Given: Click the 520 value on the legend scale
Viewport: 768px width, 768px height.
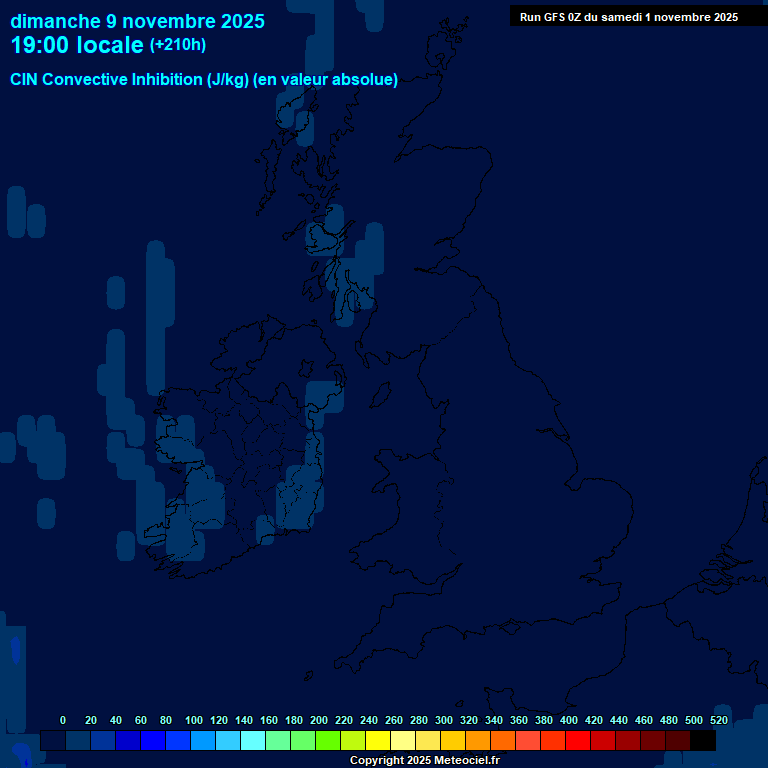Looking at the screenshot, I should point(718,720).
